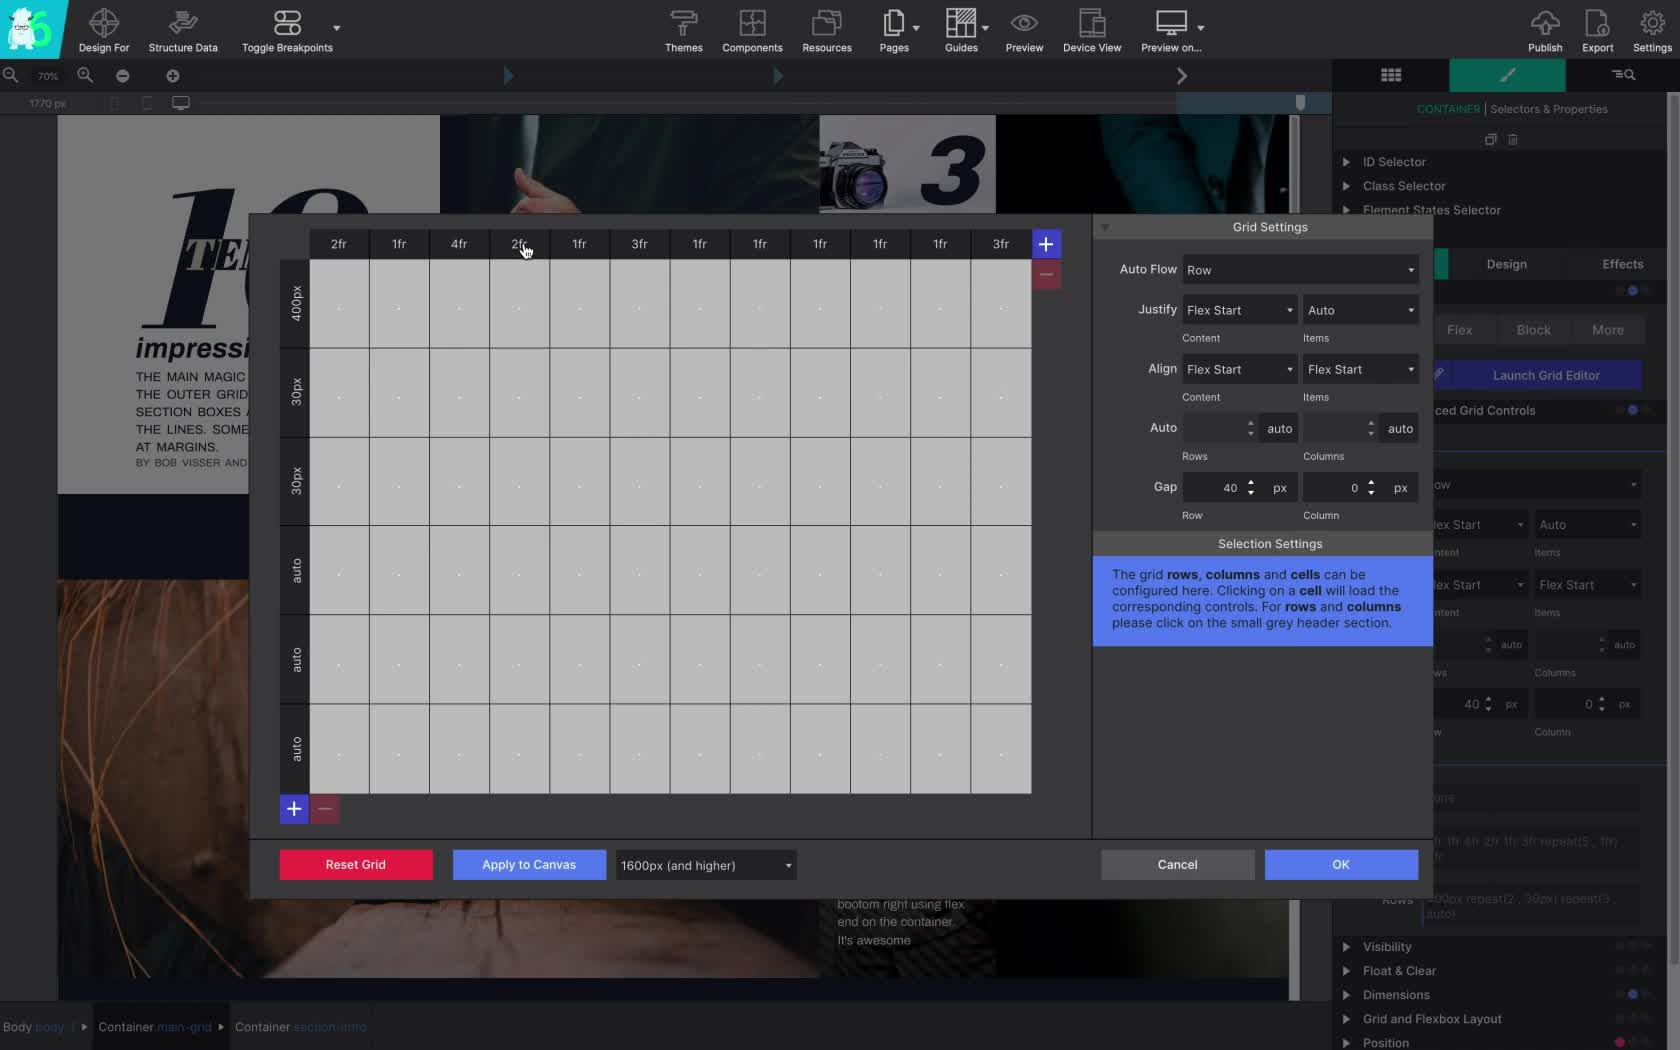Image resolution: width=1680 pixels, height=1050 pixels.
Task: Collapse the Grid Settings panel triangle
Action: pos(1105,228)
